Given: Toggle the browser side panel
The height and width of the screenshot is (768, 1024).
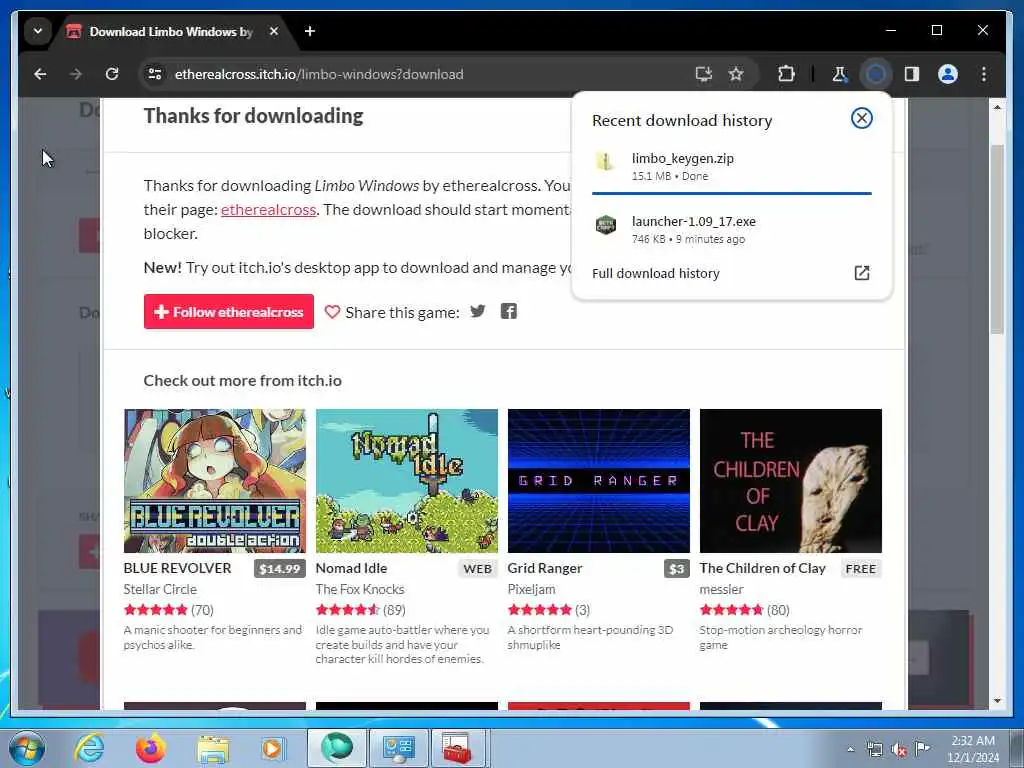Looking at the screenshot, I should (x=912, y=74).
